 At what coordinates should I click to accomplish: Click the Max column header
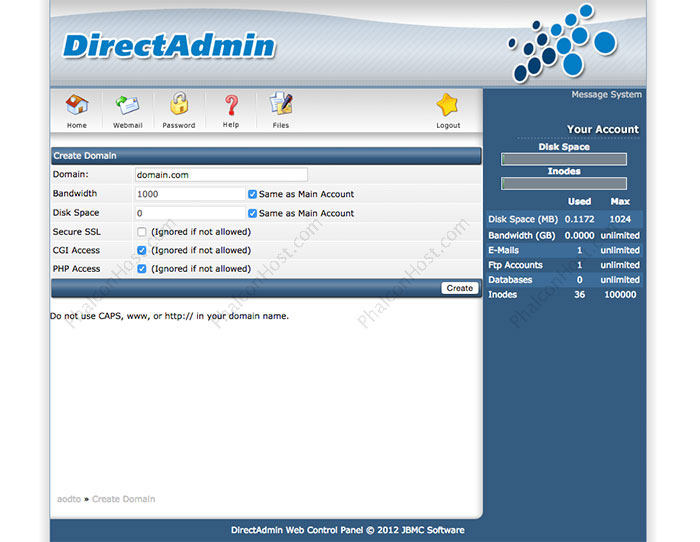click(620, 201)
